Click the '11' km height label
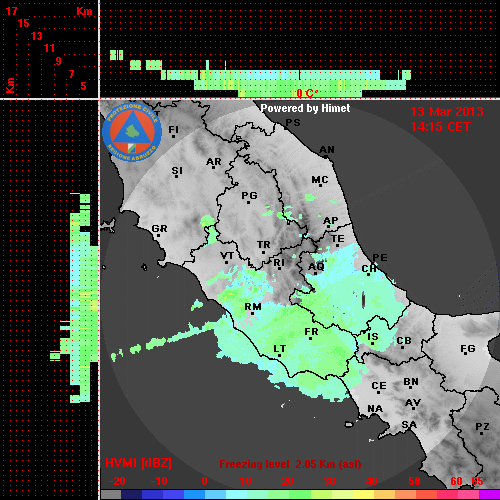 [x=49, y=48]
